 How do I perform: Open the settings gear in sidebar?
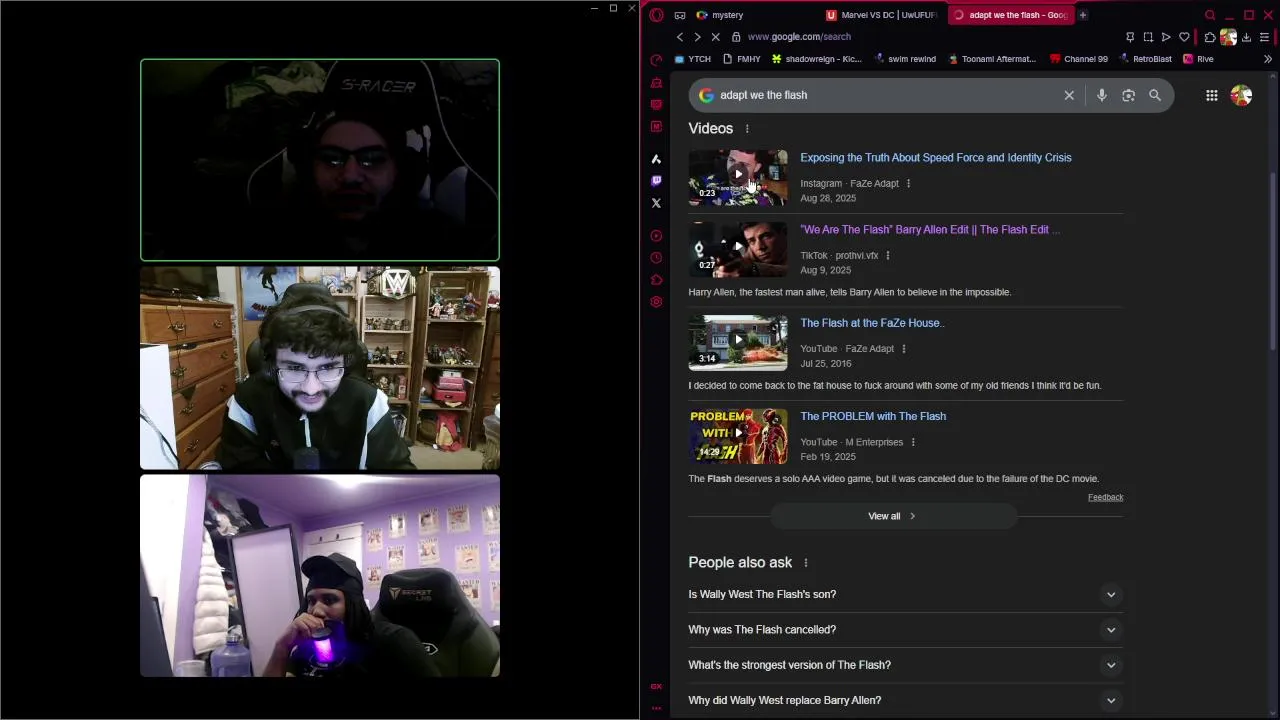pyautogui.click(x=656, y=302)
